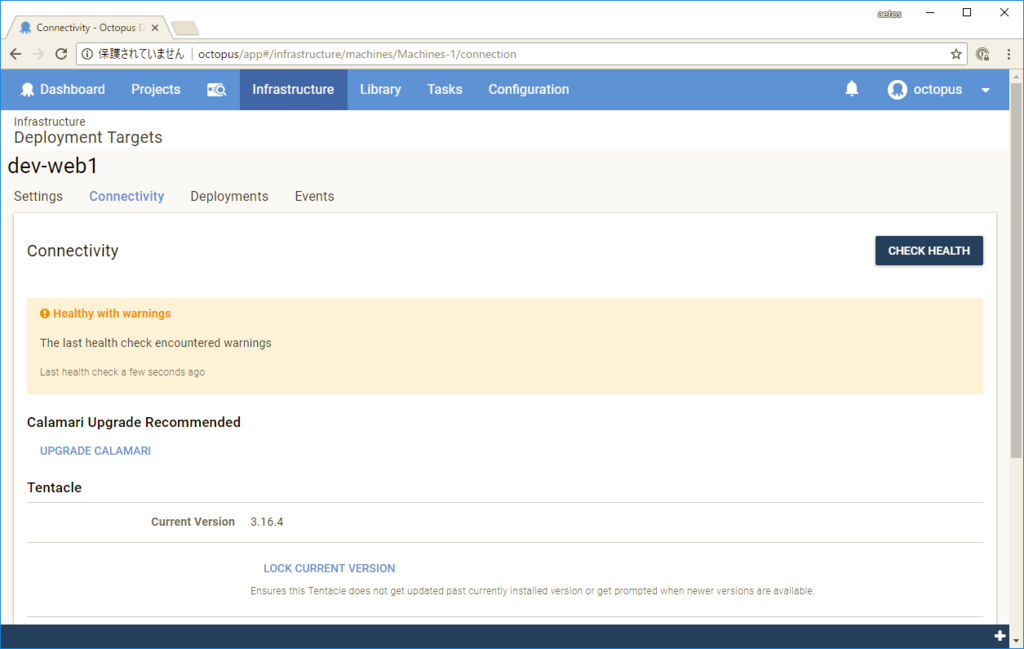Image resolution: width=1024 pixels, height=649 pixels.
Task: Click UPGRADE CALAMARI link
Action: click(95, 451)
